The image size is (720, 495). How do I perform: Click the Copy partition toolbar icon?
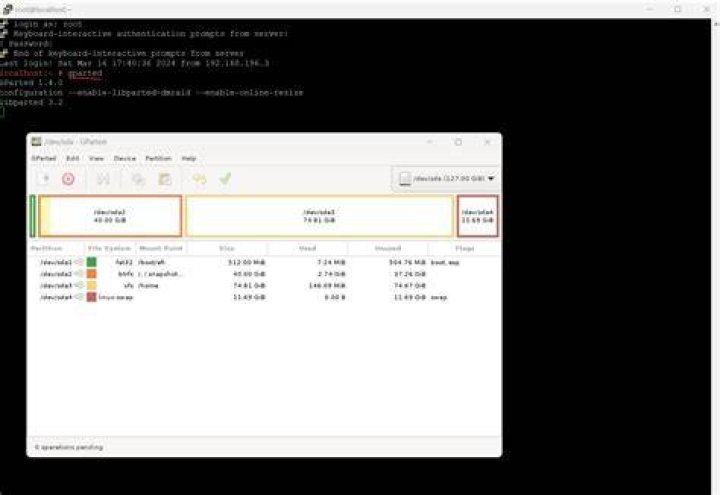pos(138,179)
